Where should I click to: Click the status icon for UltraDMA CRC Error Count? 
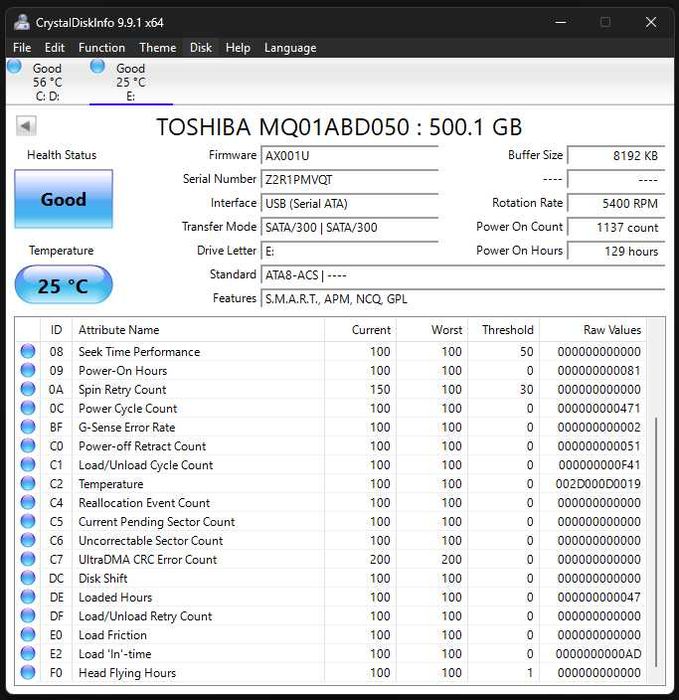pos(28,559)
